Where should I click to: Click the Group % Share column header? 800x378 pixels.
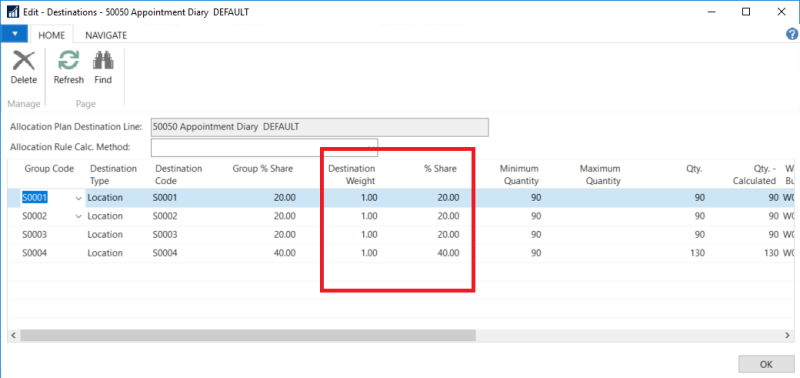(263, 169)
